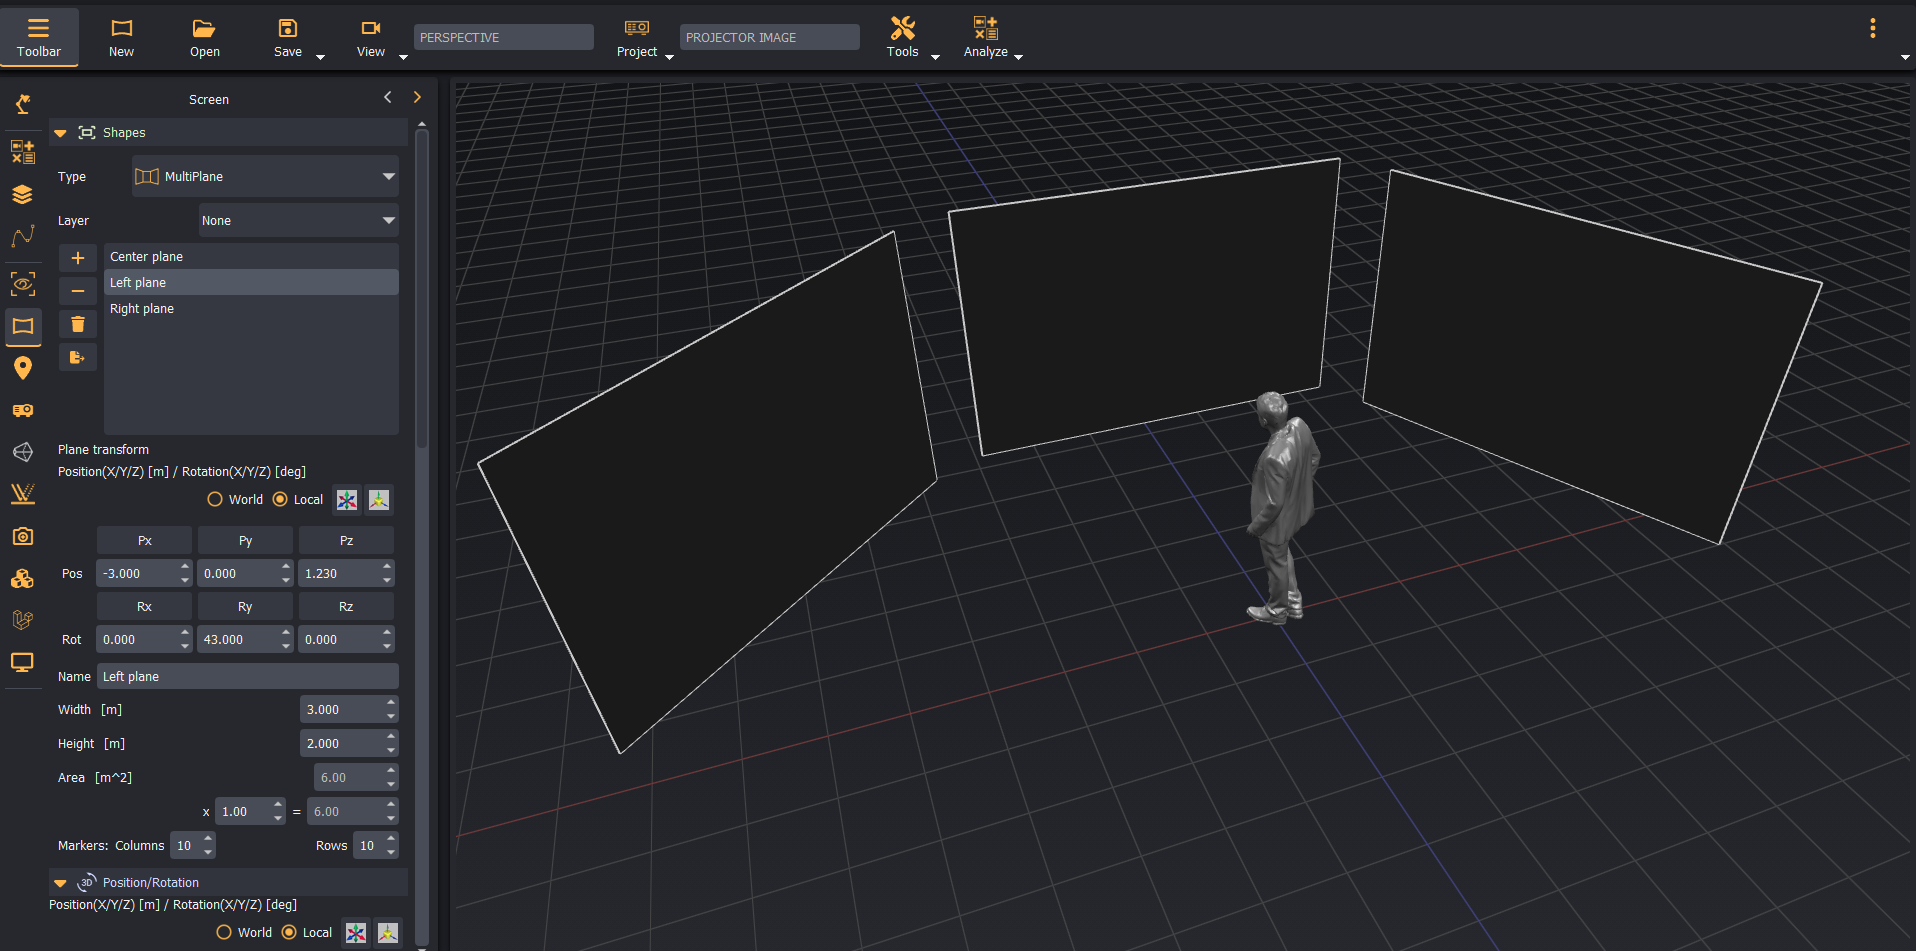Click the Pz column header button
The height and width of the screenshot is (951, 1916).
click(346, 540)
